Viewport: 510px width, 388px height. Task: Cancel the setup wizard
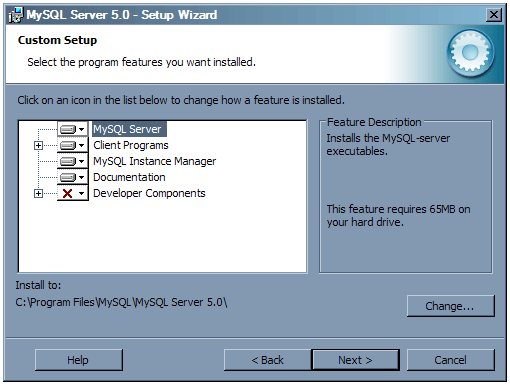click(x=451, y=360)
